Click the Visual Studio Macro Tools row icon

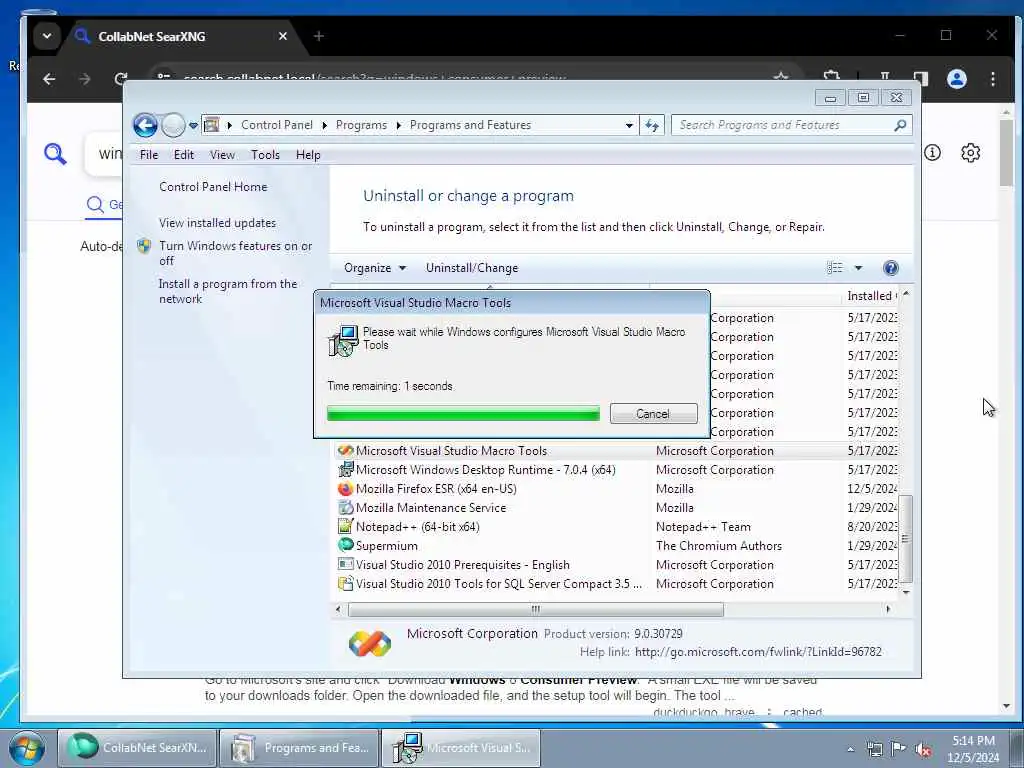tap(345, 451)
